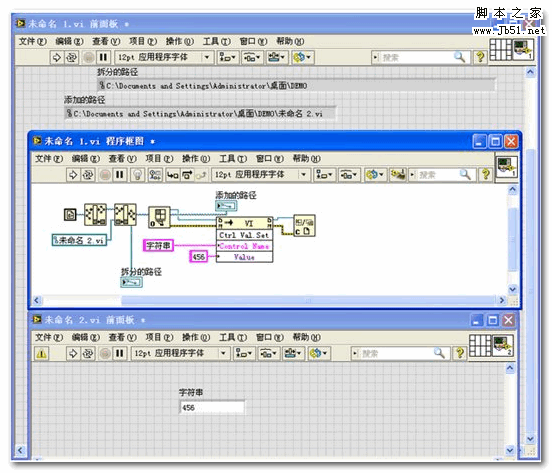Open 帮助 menu in 未命名 1.vi front panel
The height and width of the screenshot is (473, 552).
point(290,41)
